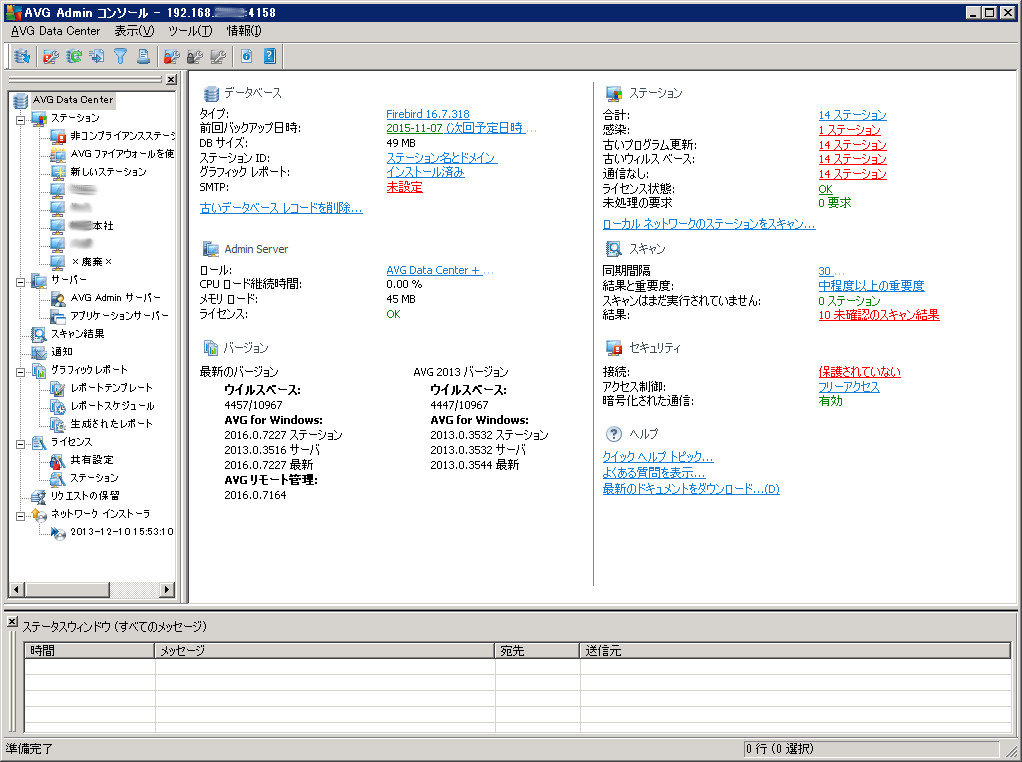Click the ステーション名とドメイン link
The width and height of the screenshot is (1022, 762).
click(x=442, y=158)
